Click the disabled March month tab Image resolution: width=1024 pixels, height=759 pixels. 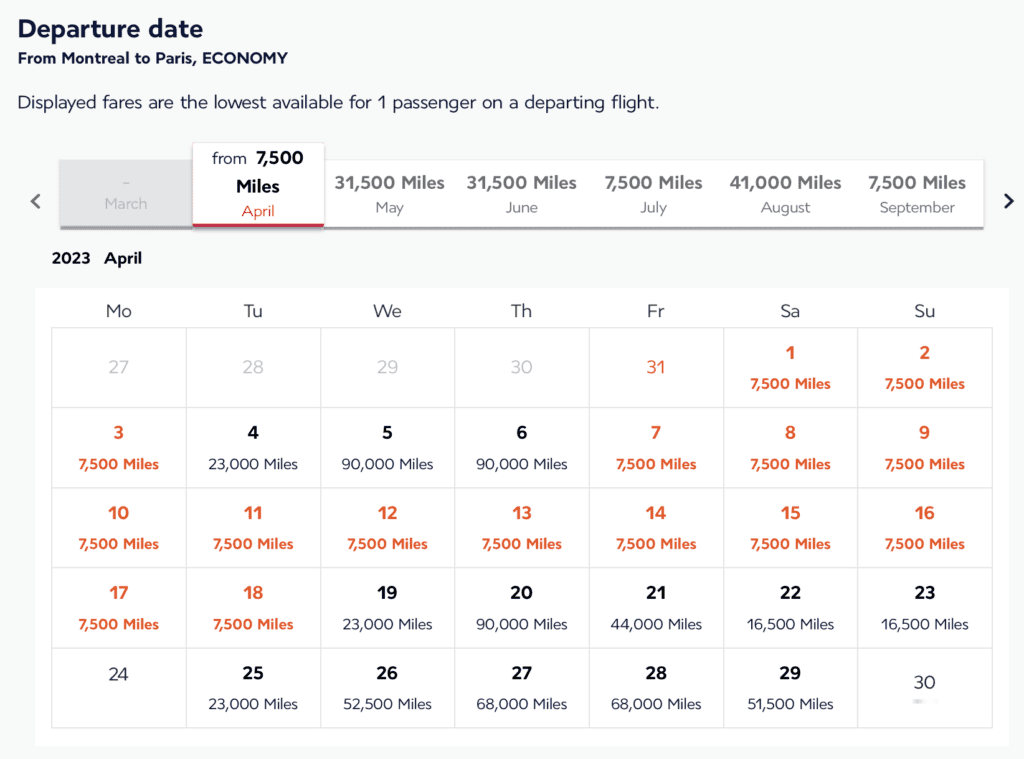click(x=126, y=194)
